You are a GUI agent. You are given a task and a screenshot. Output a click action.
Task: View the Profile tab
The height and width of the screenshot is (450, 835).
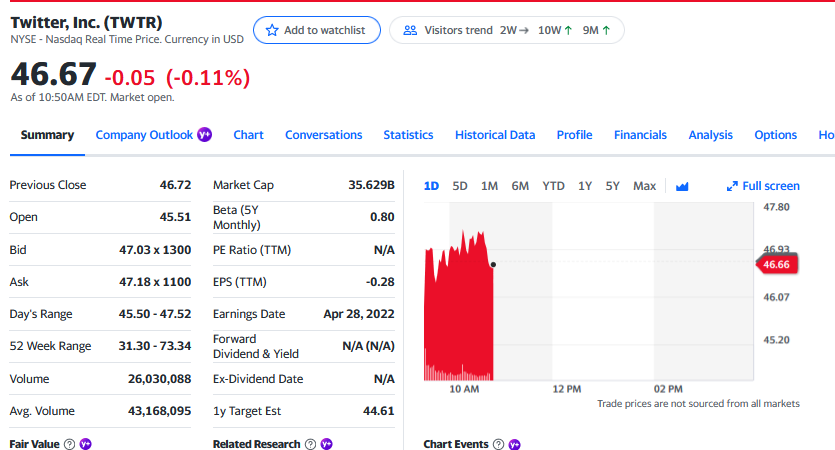click(575, 135)
